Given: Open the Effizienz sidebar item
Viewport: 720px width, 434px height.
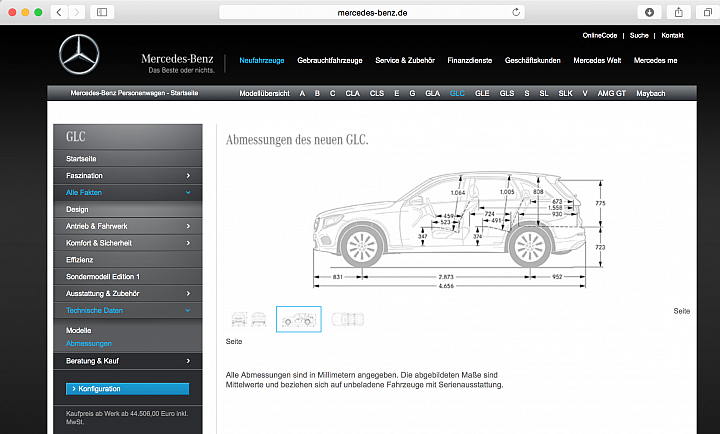Looking at the screenshot, I should click(x=128, y=259).
